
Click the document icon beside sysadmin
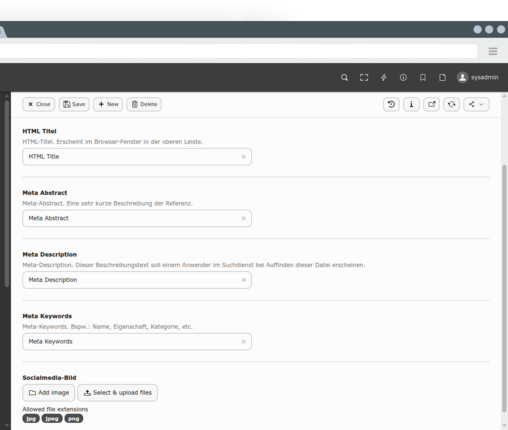point(442,78)
